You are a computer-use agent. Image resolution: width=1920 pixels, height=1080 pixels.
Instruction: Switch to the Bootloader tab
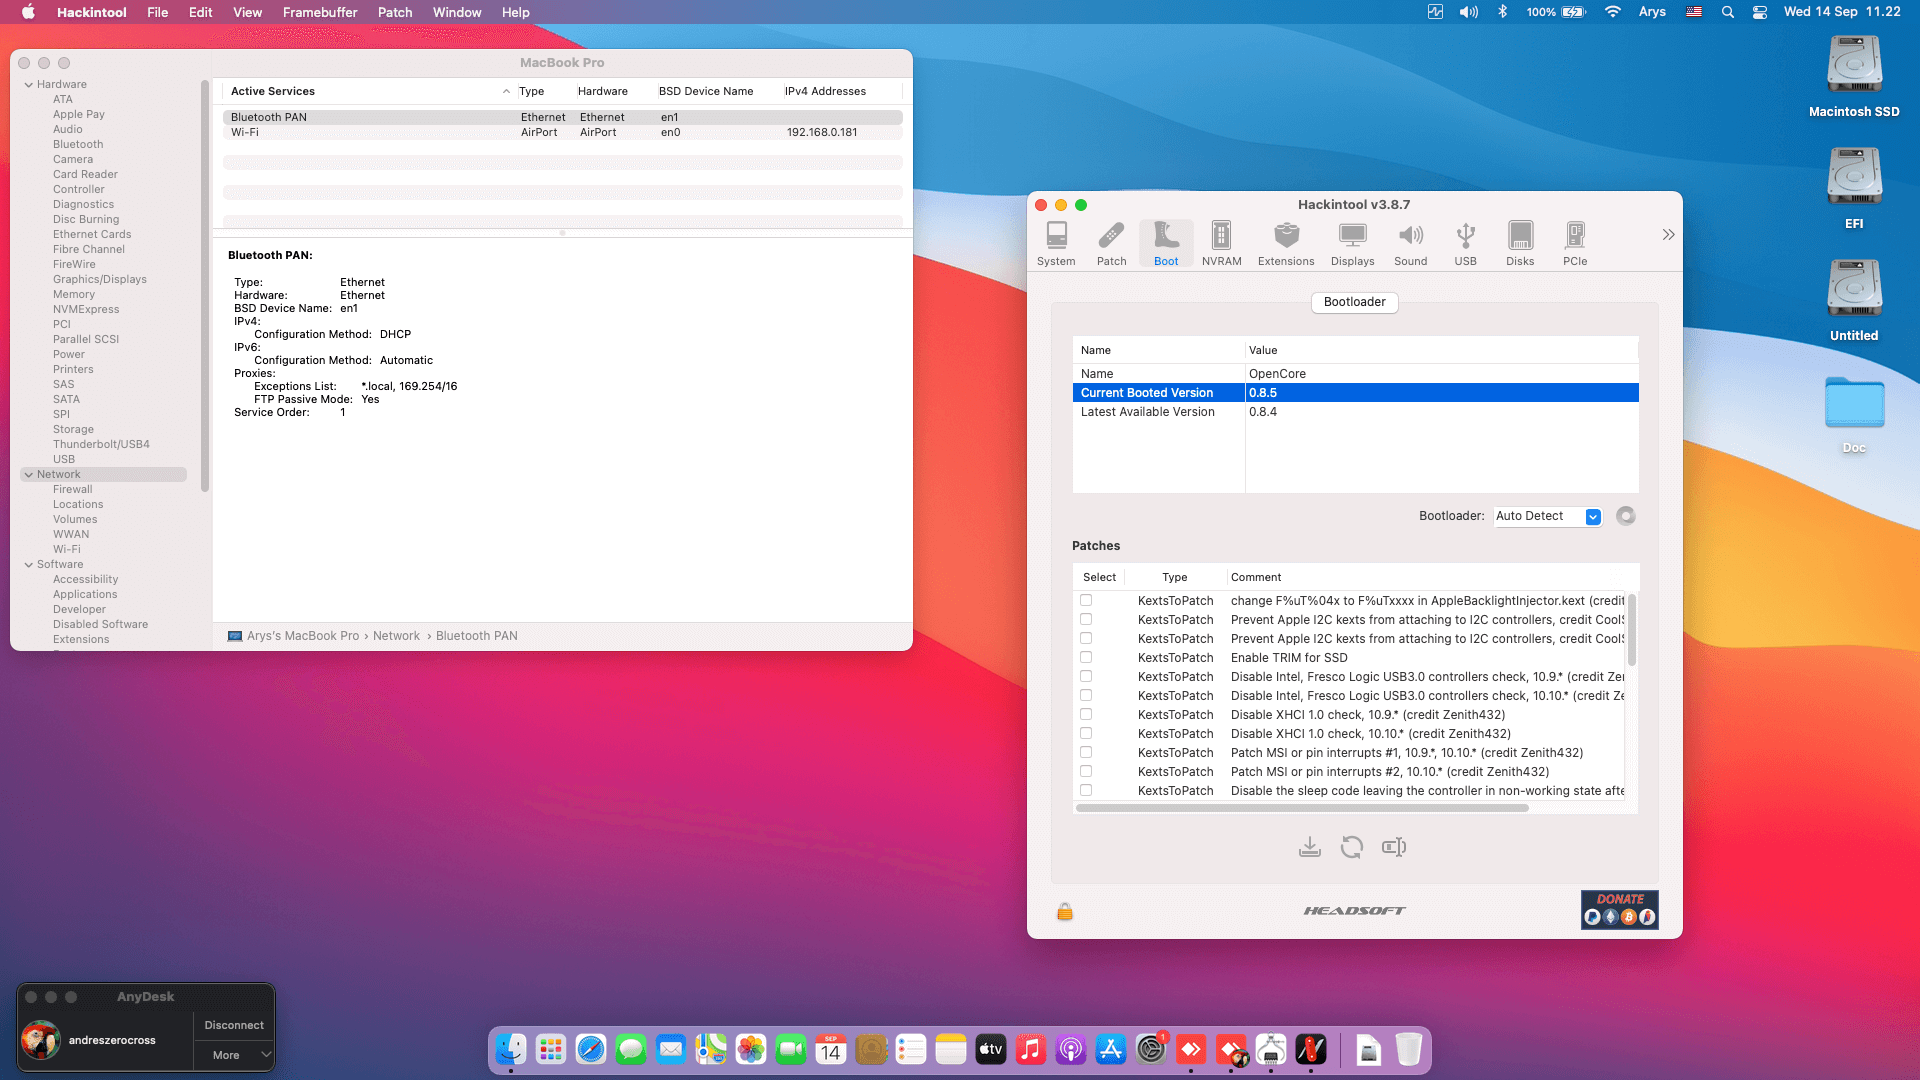[x=1354, y=302]
